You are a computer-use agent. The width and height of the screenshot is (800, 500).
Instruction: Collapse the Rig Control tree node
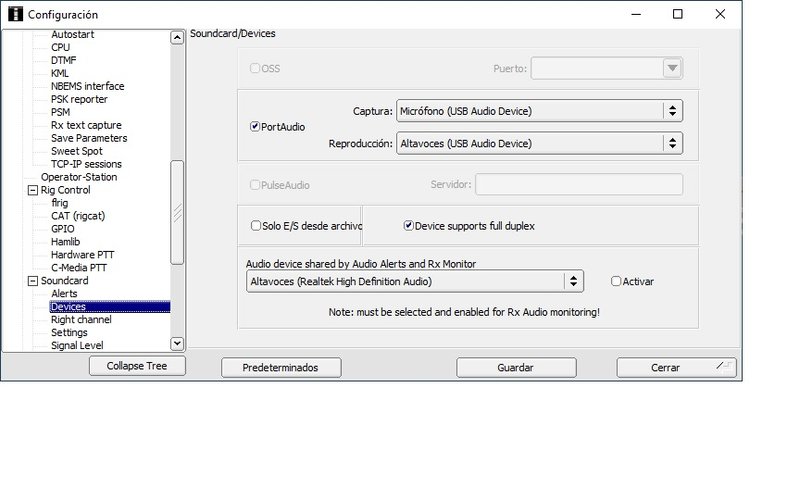(x=33, y=190)
